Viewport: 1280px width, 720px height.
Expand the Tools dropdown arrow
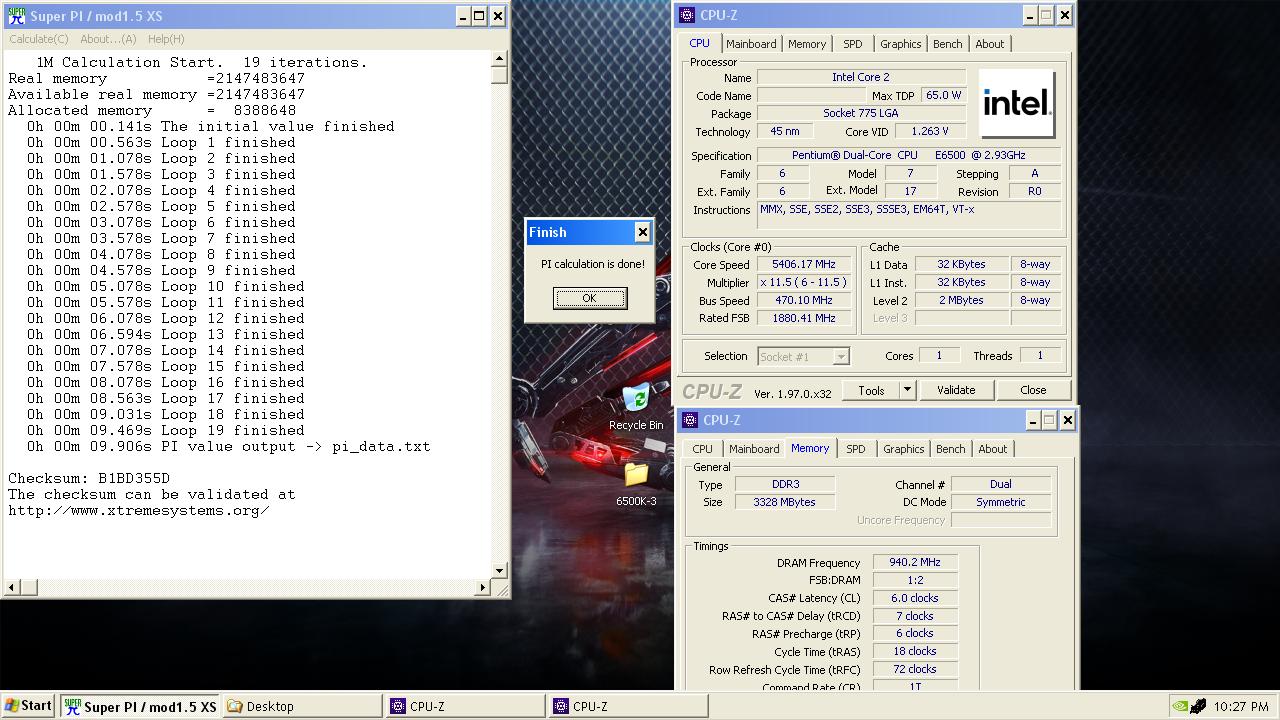pos(907,390)
